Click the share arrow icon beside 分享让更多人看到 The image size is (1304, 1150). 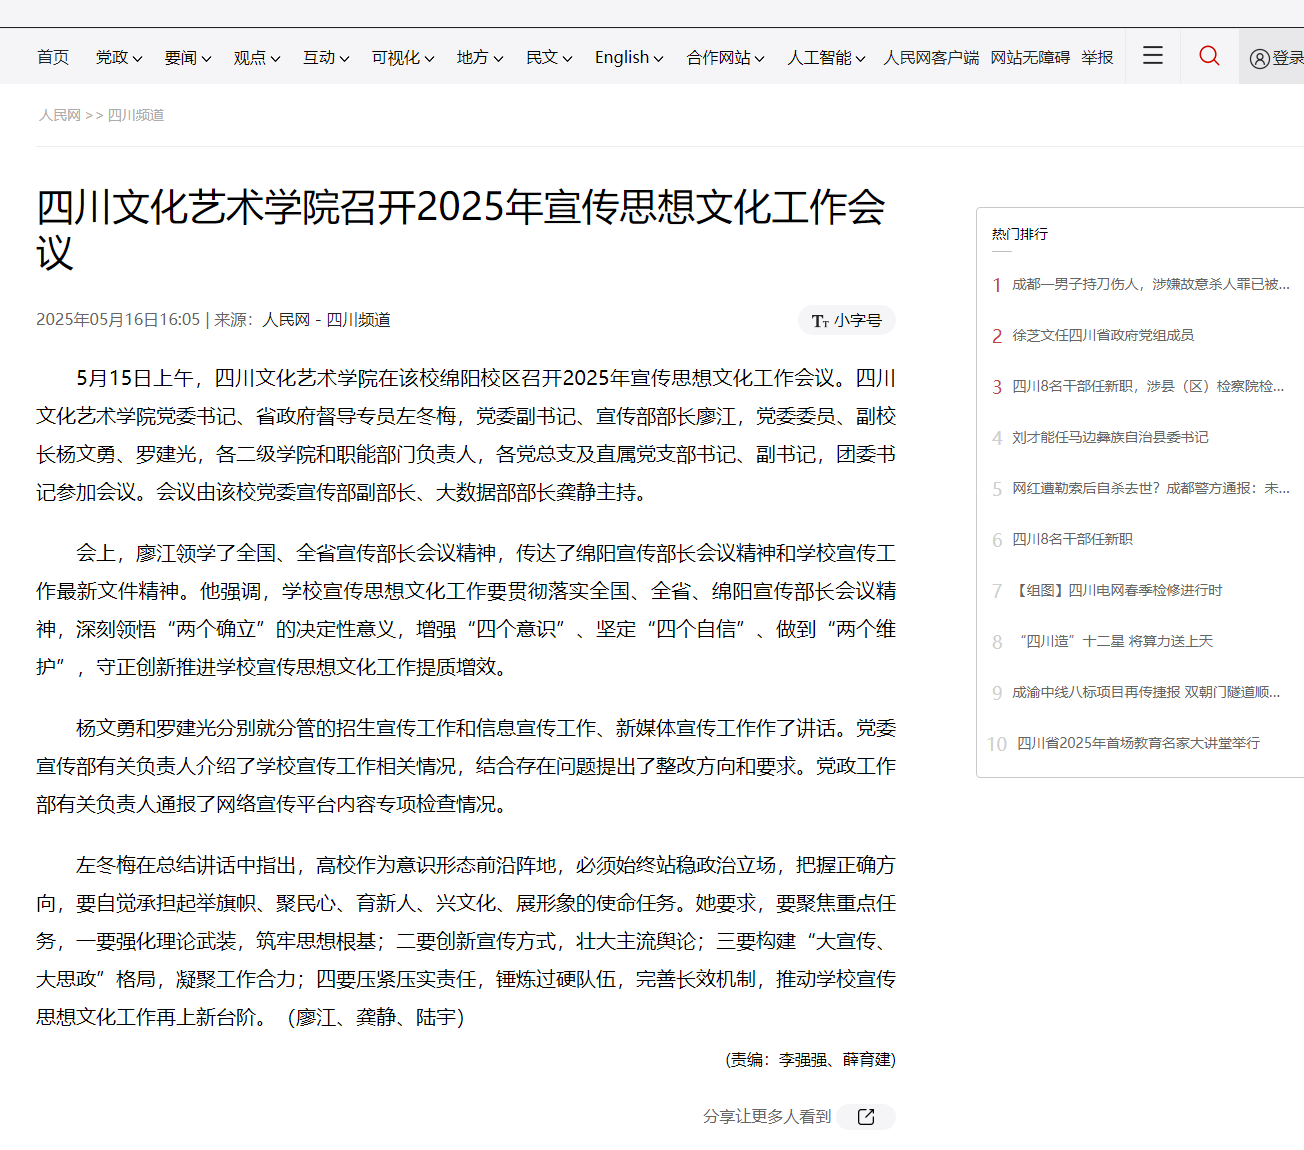point(864,1117)
